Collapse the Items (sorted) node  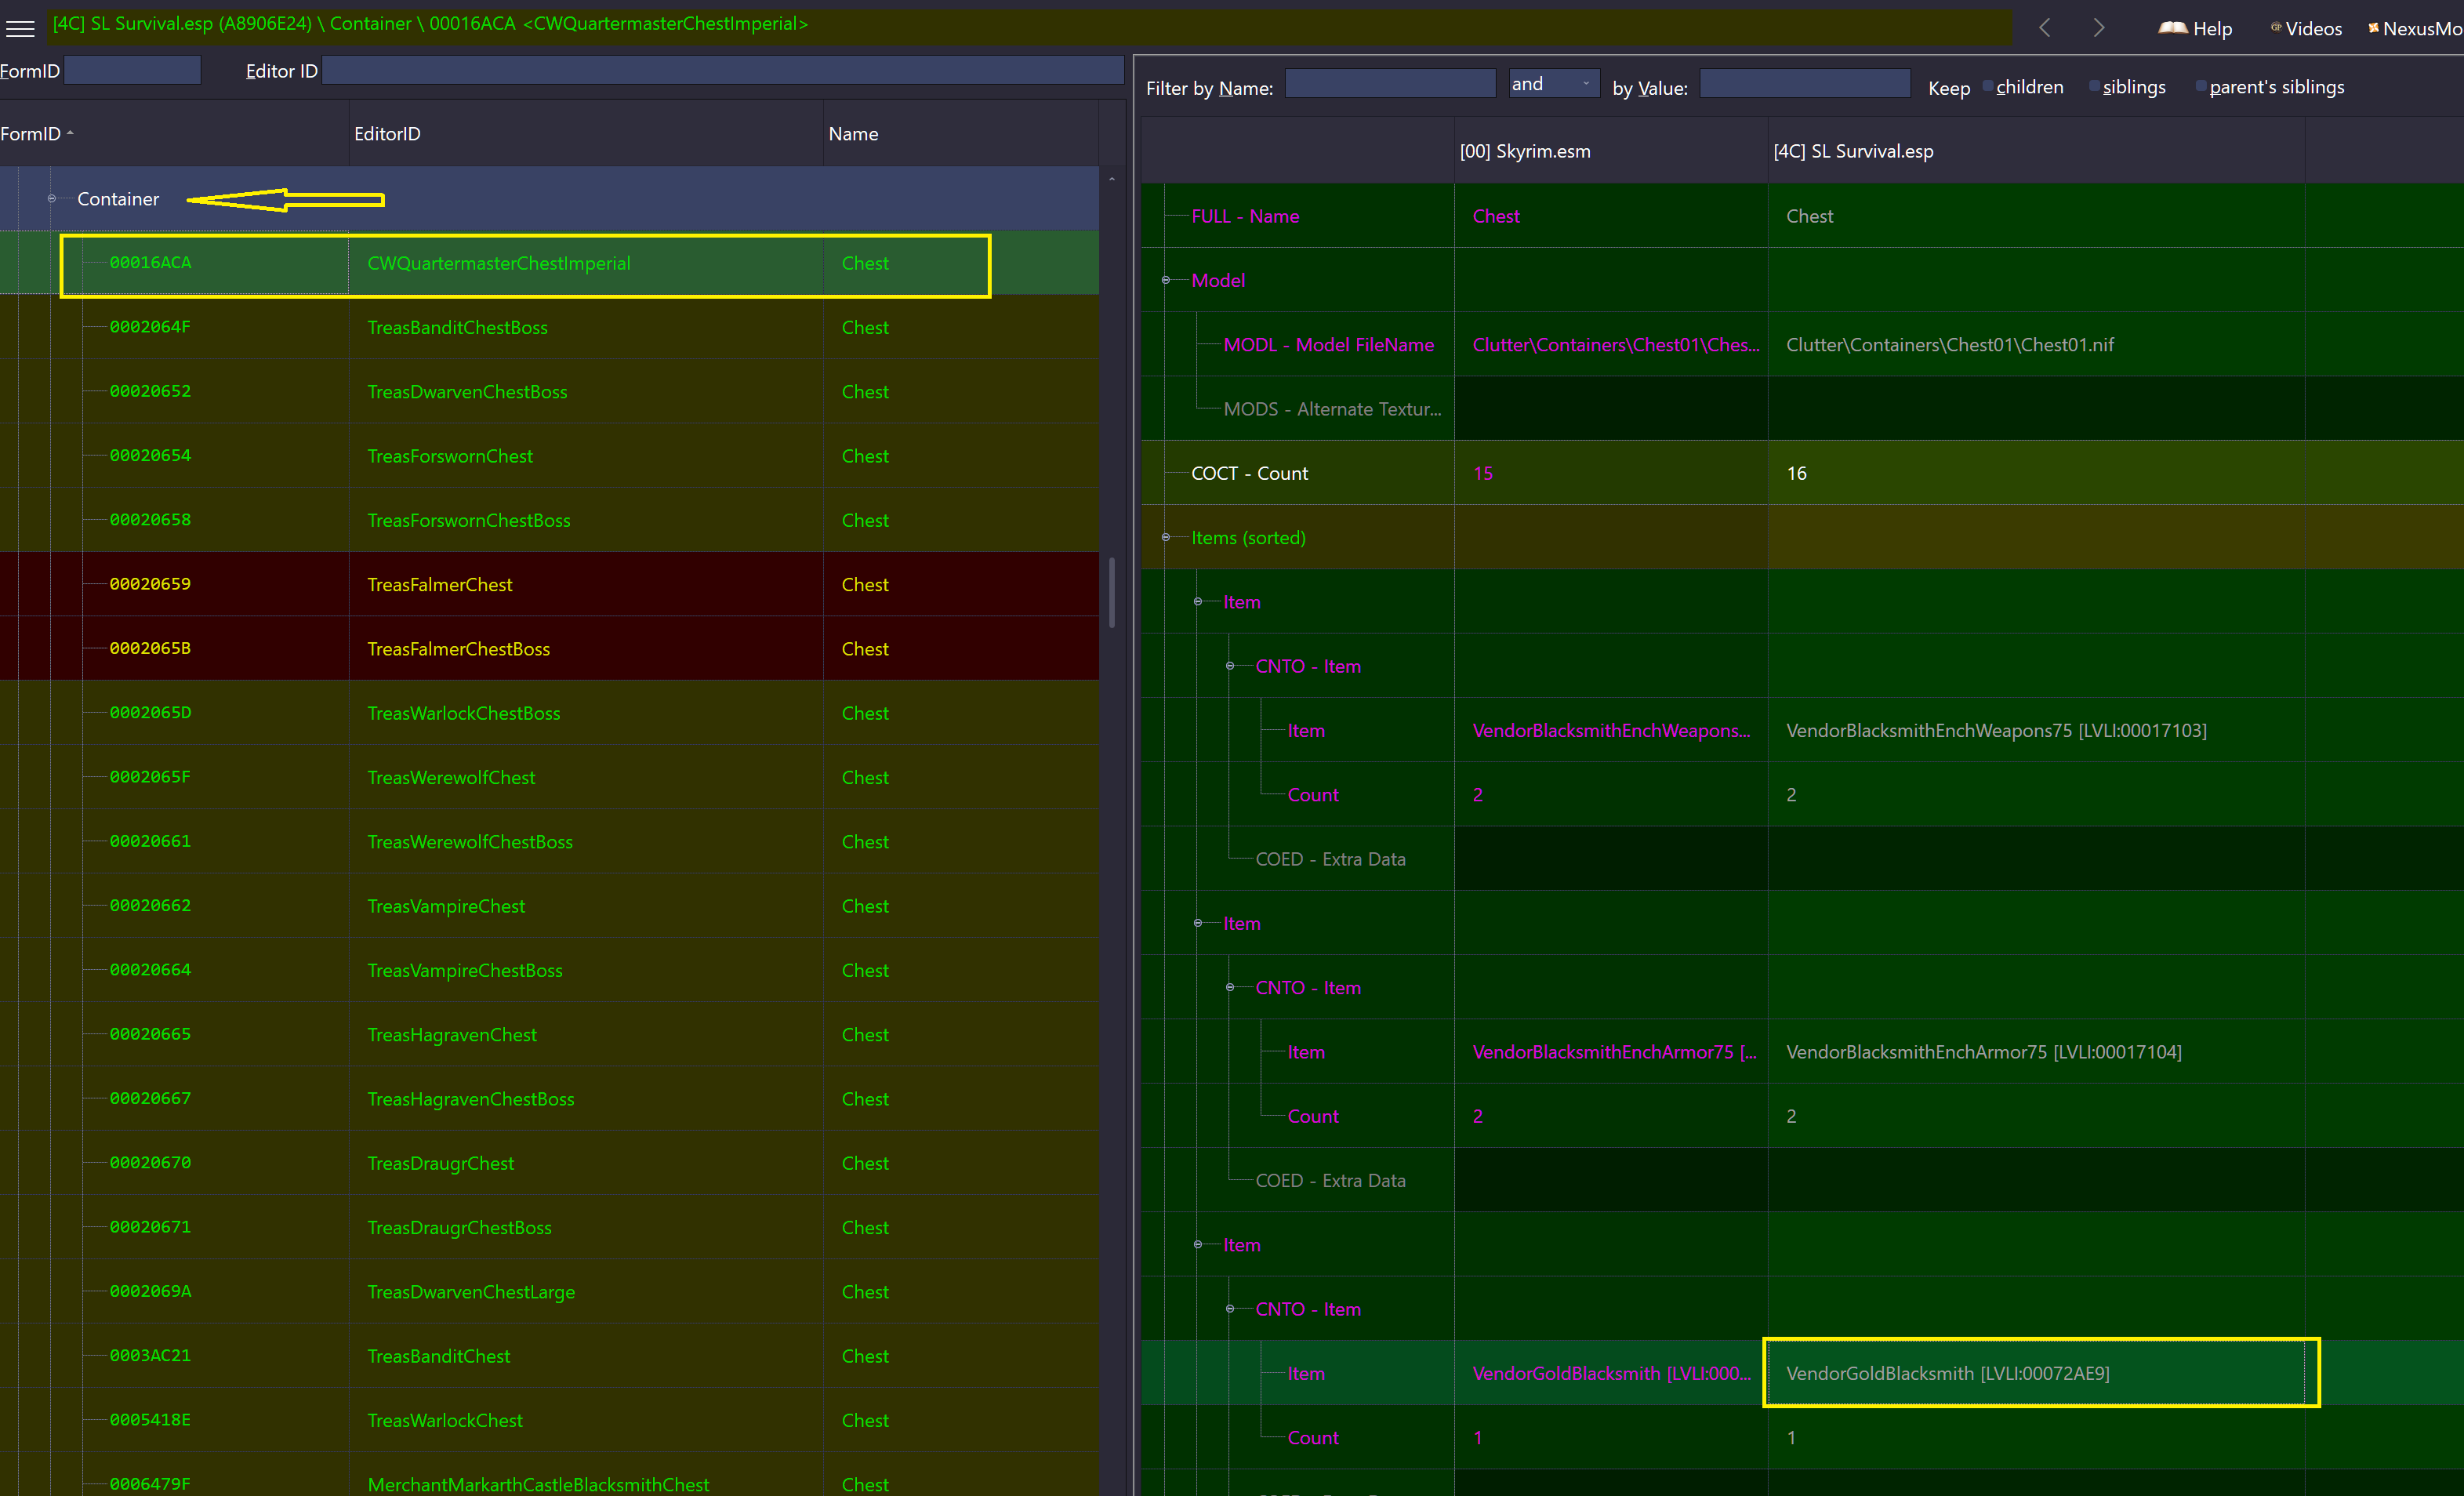(x=1165, y=537)
